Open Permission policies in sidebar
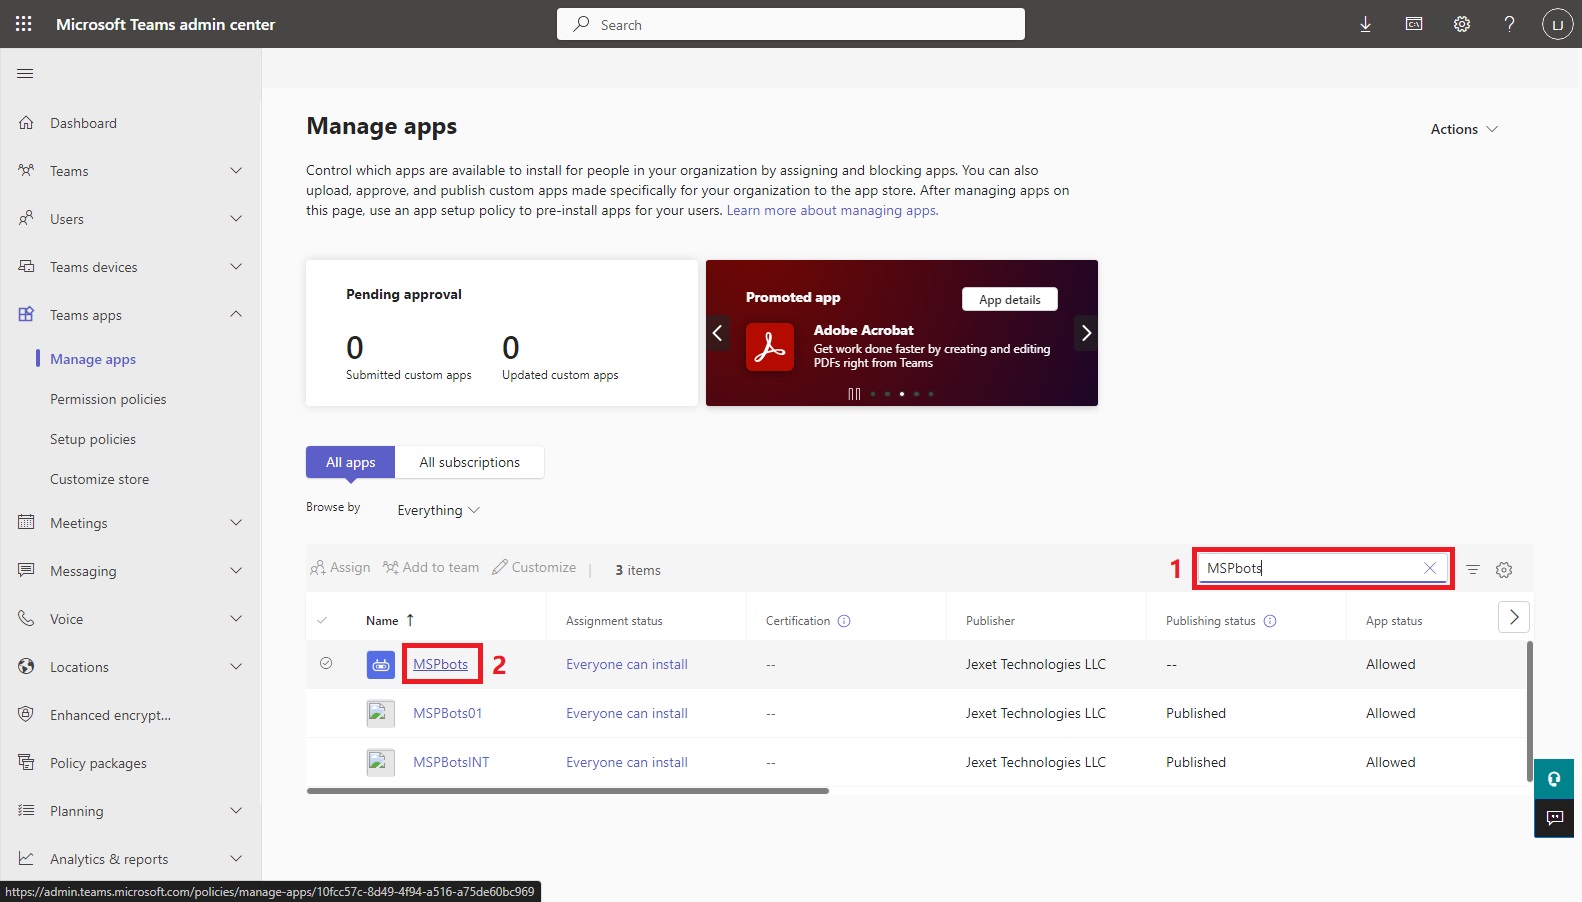Screen dimensions: 1582x902 click(108, 399)
